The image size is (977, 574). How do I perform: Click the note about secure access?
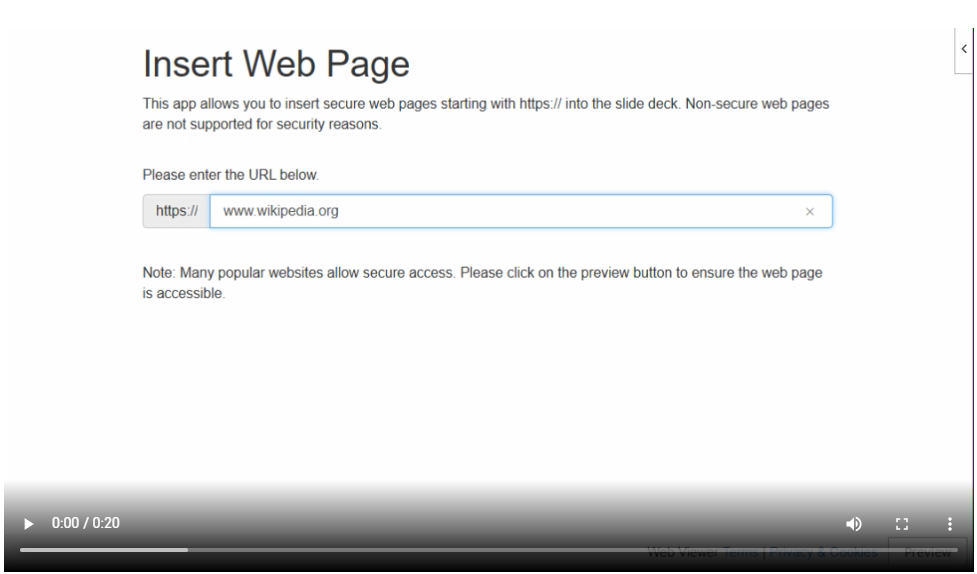click(x=482, y=283)
